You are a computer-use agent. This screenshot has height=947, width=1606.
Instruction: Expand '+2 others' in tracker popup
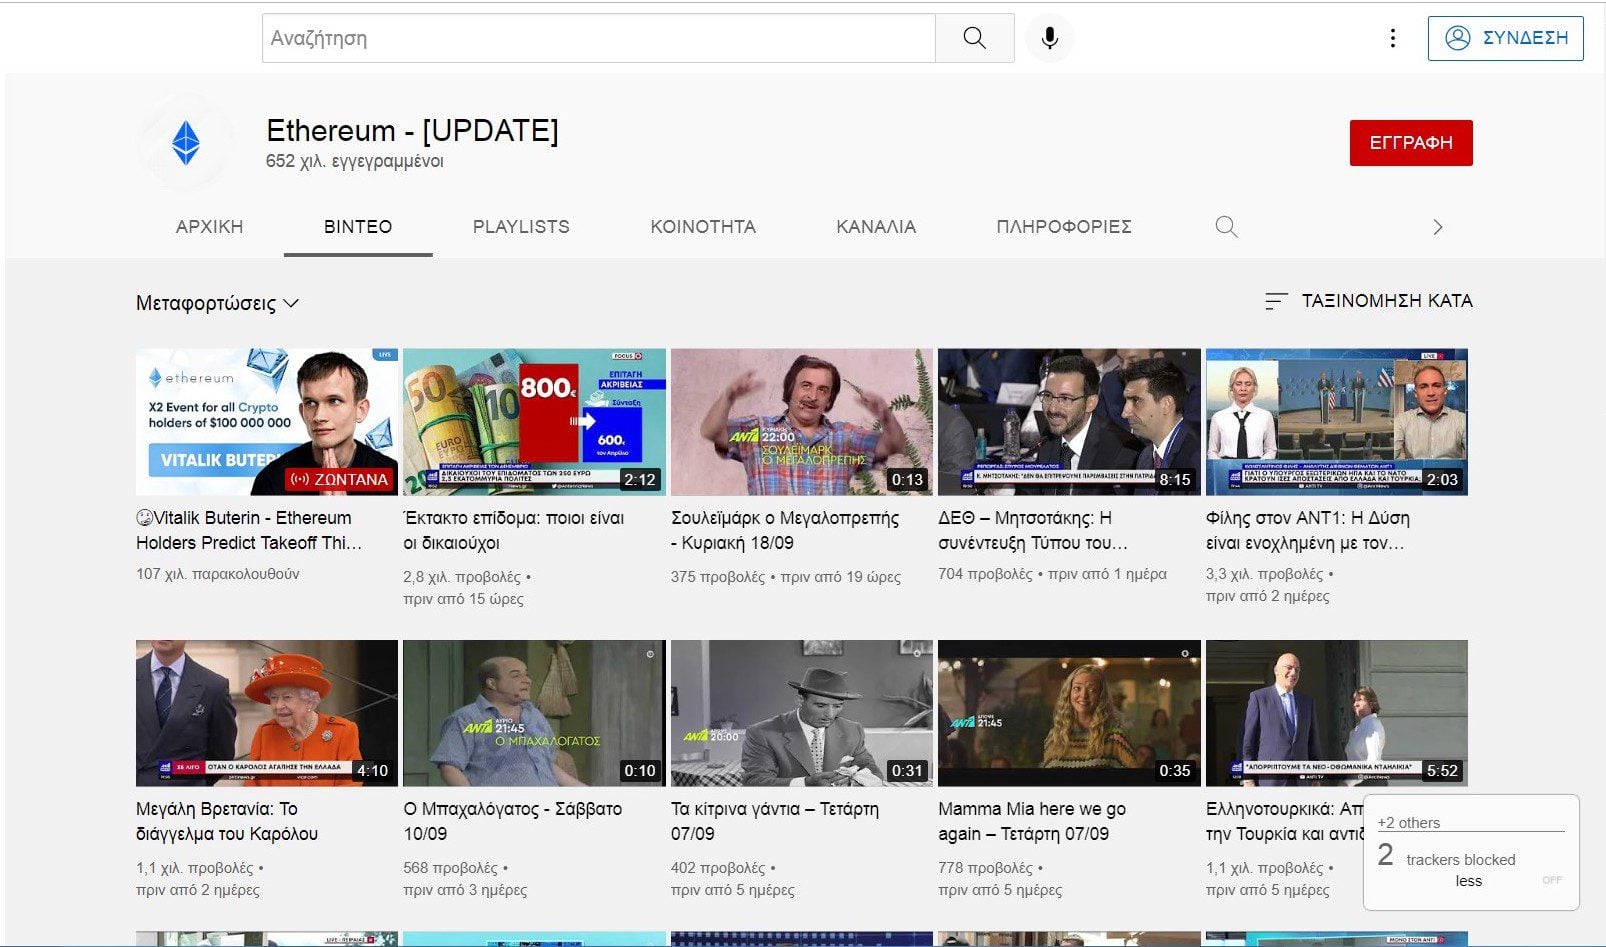[1409, 822]
